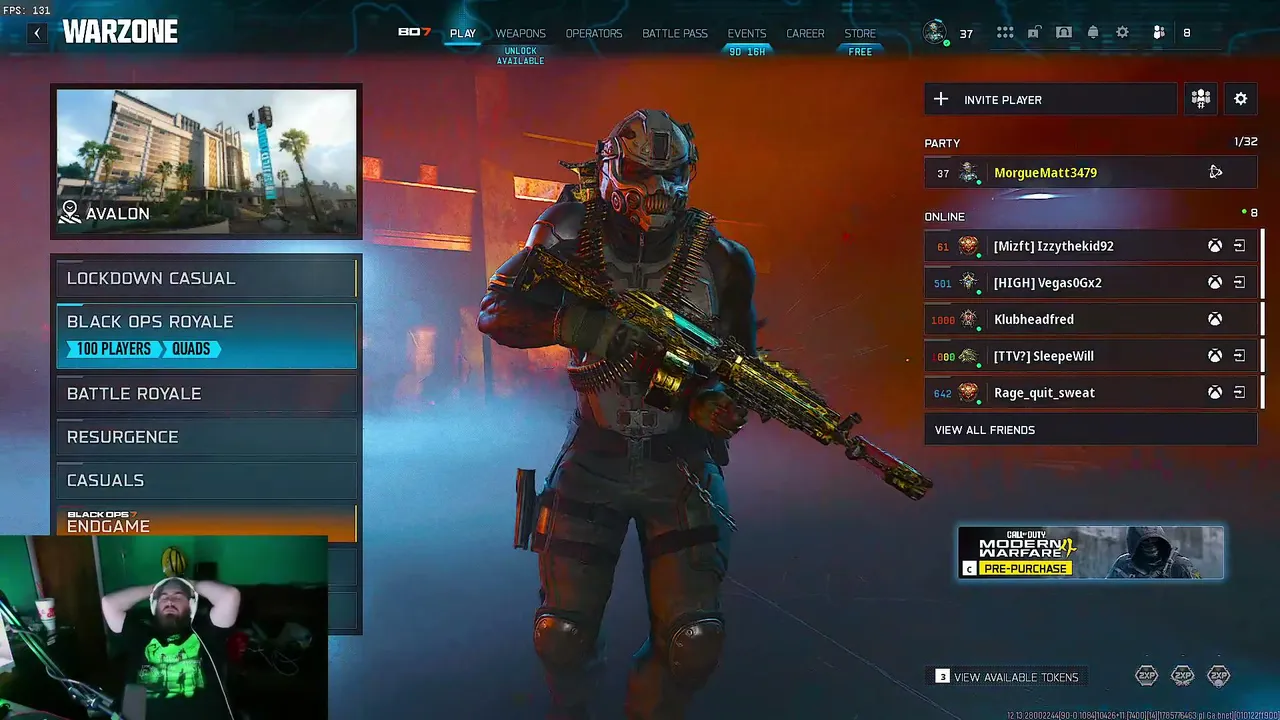
Task: Click Xbox icon for [HIGH] Vegas0Gx2
Action: click(1215, 283)
